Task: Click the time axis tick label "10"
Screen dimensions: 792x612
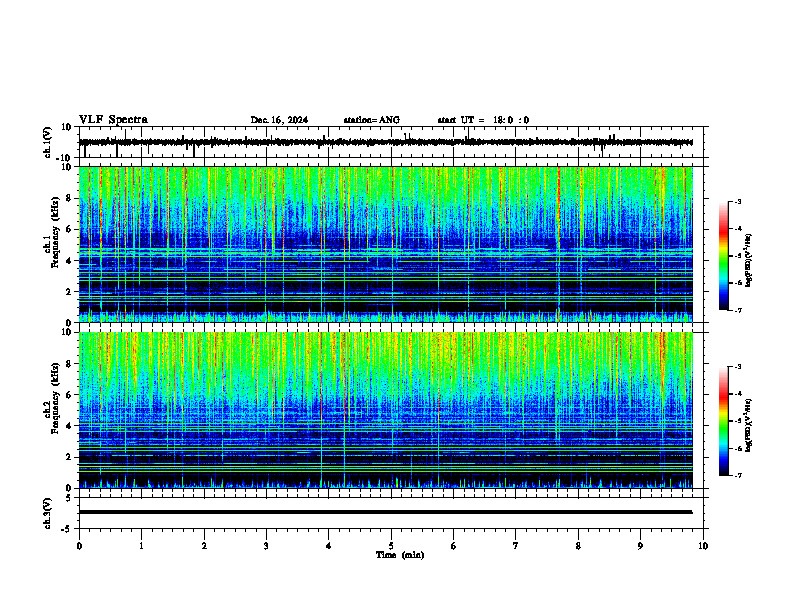Action: pyautogui.click(x=703, y=546)
